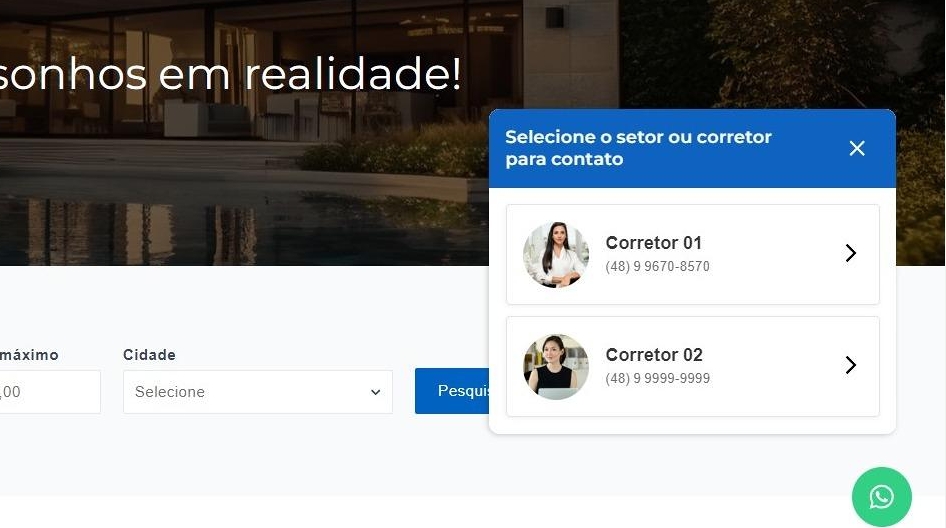Viewport: 946px width, 528px height.
Task: Select Corretor 01 profile photo
Action: coord(556,254)
